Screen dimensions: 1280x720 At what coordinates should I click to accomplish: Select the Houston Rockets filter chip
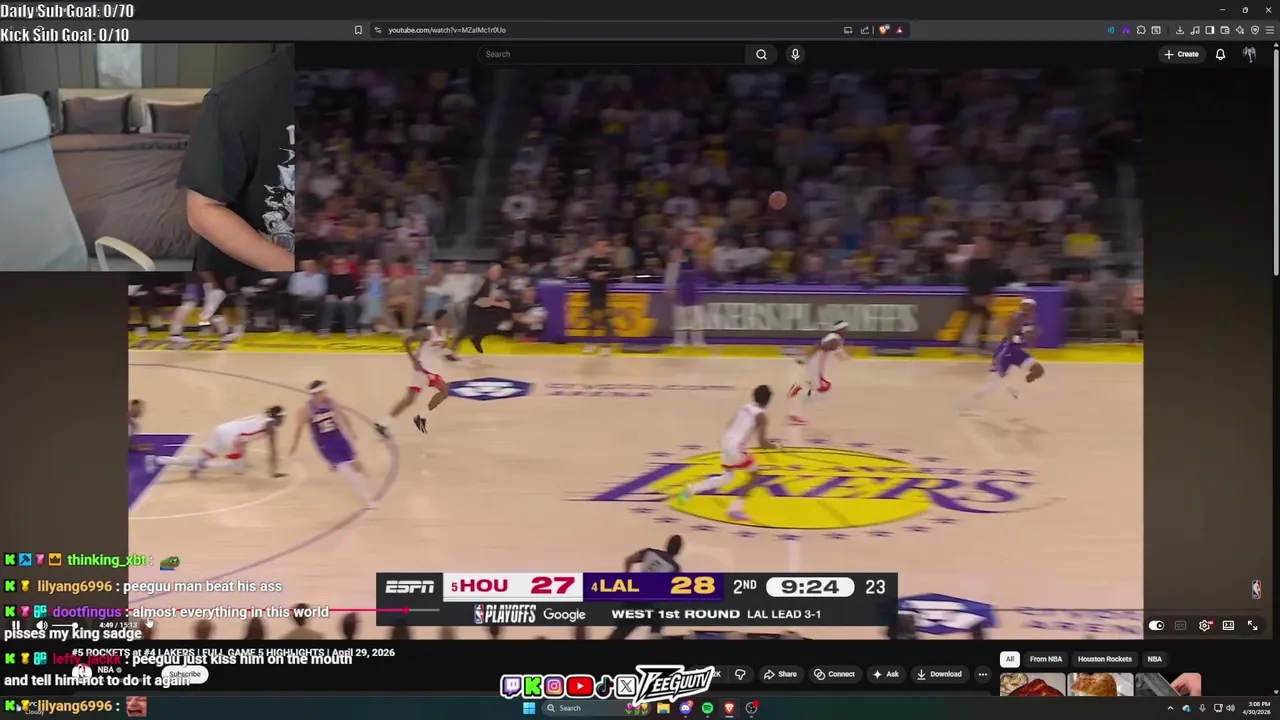pos(1104,659)
